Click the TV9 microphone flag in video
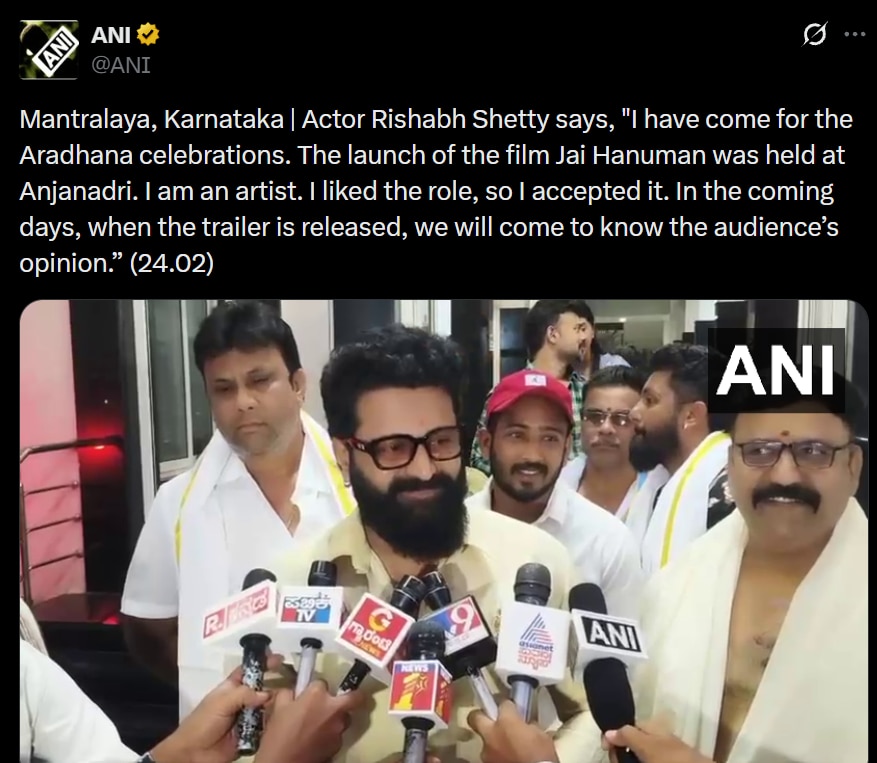 click(x=460, y=619)
